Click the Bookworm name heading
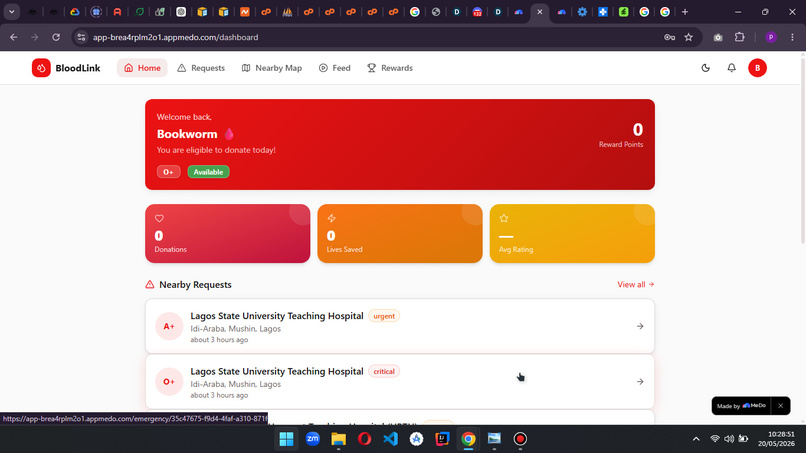 [187, 134]
